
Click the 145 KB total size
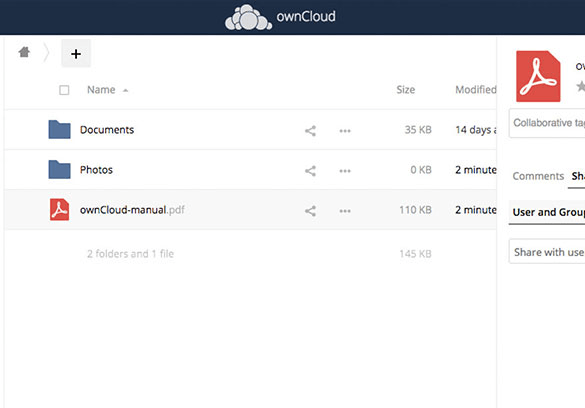pyautogui.click(x=415, y=254)
